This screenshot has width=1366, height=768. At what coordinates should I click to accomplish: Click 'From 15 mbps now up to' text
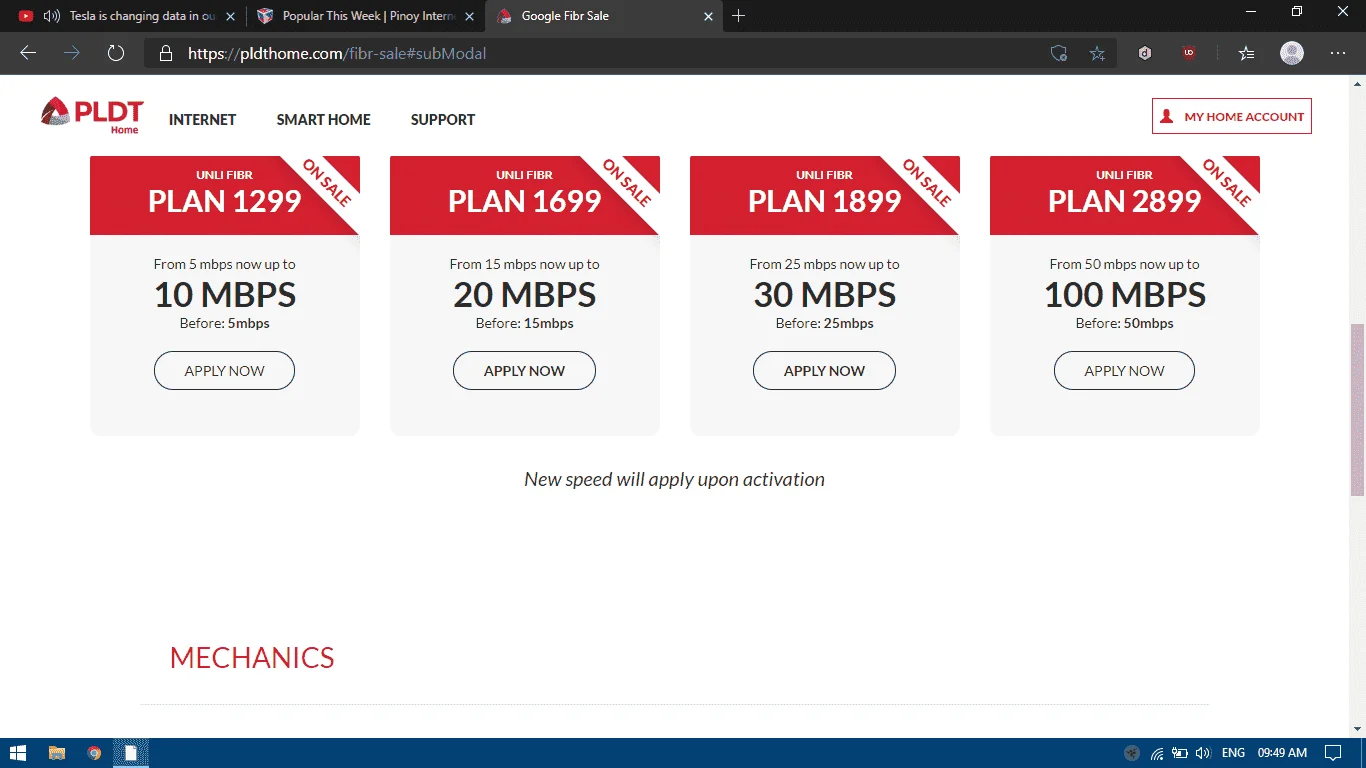pos(525,265)
